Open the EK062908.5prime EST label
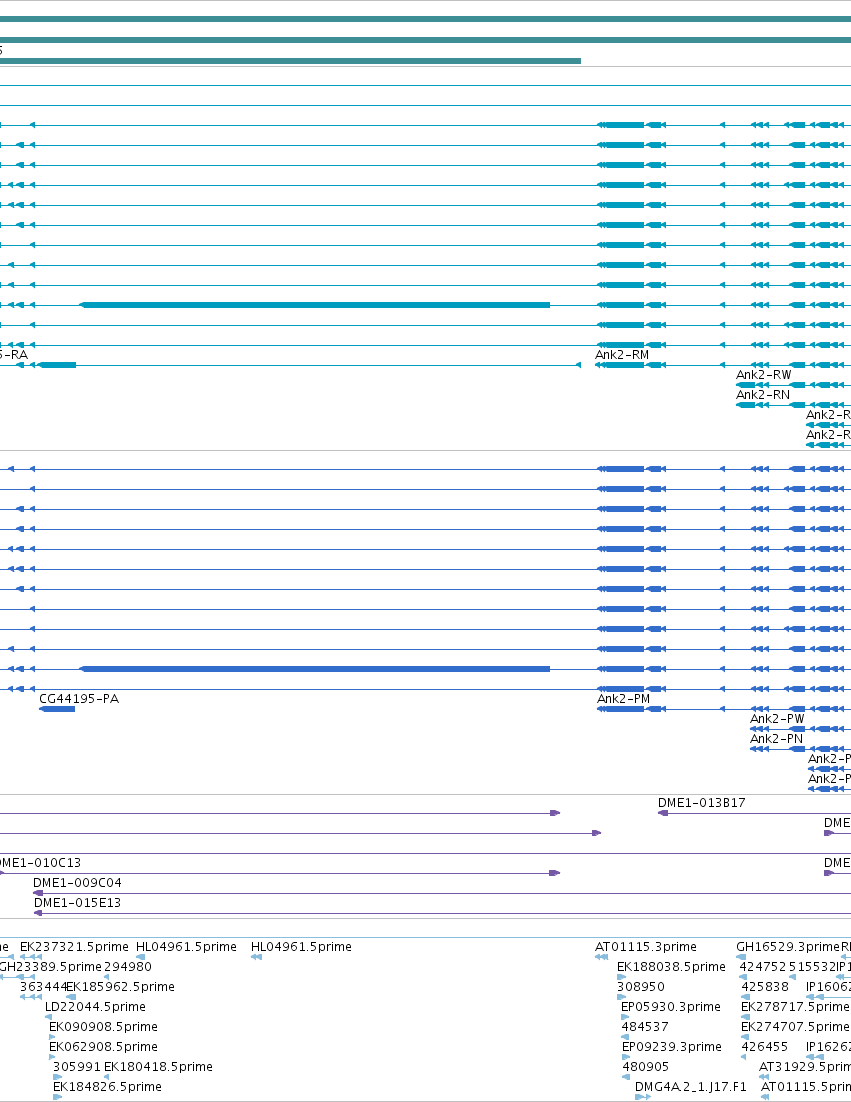The width and height of the screenshot is (851, 1102). [x=103, y=1046]
